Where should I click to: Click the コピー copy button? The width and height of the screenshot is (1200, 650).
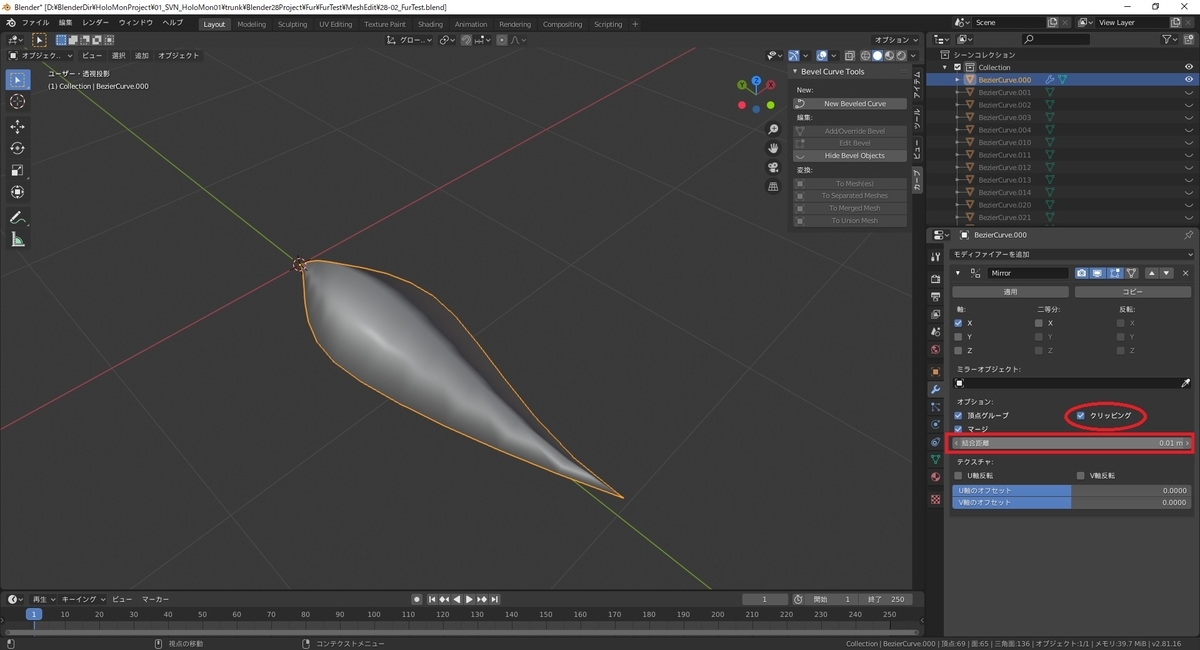(1133, 292)
